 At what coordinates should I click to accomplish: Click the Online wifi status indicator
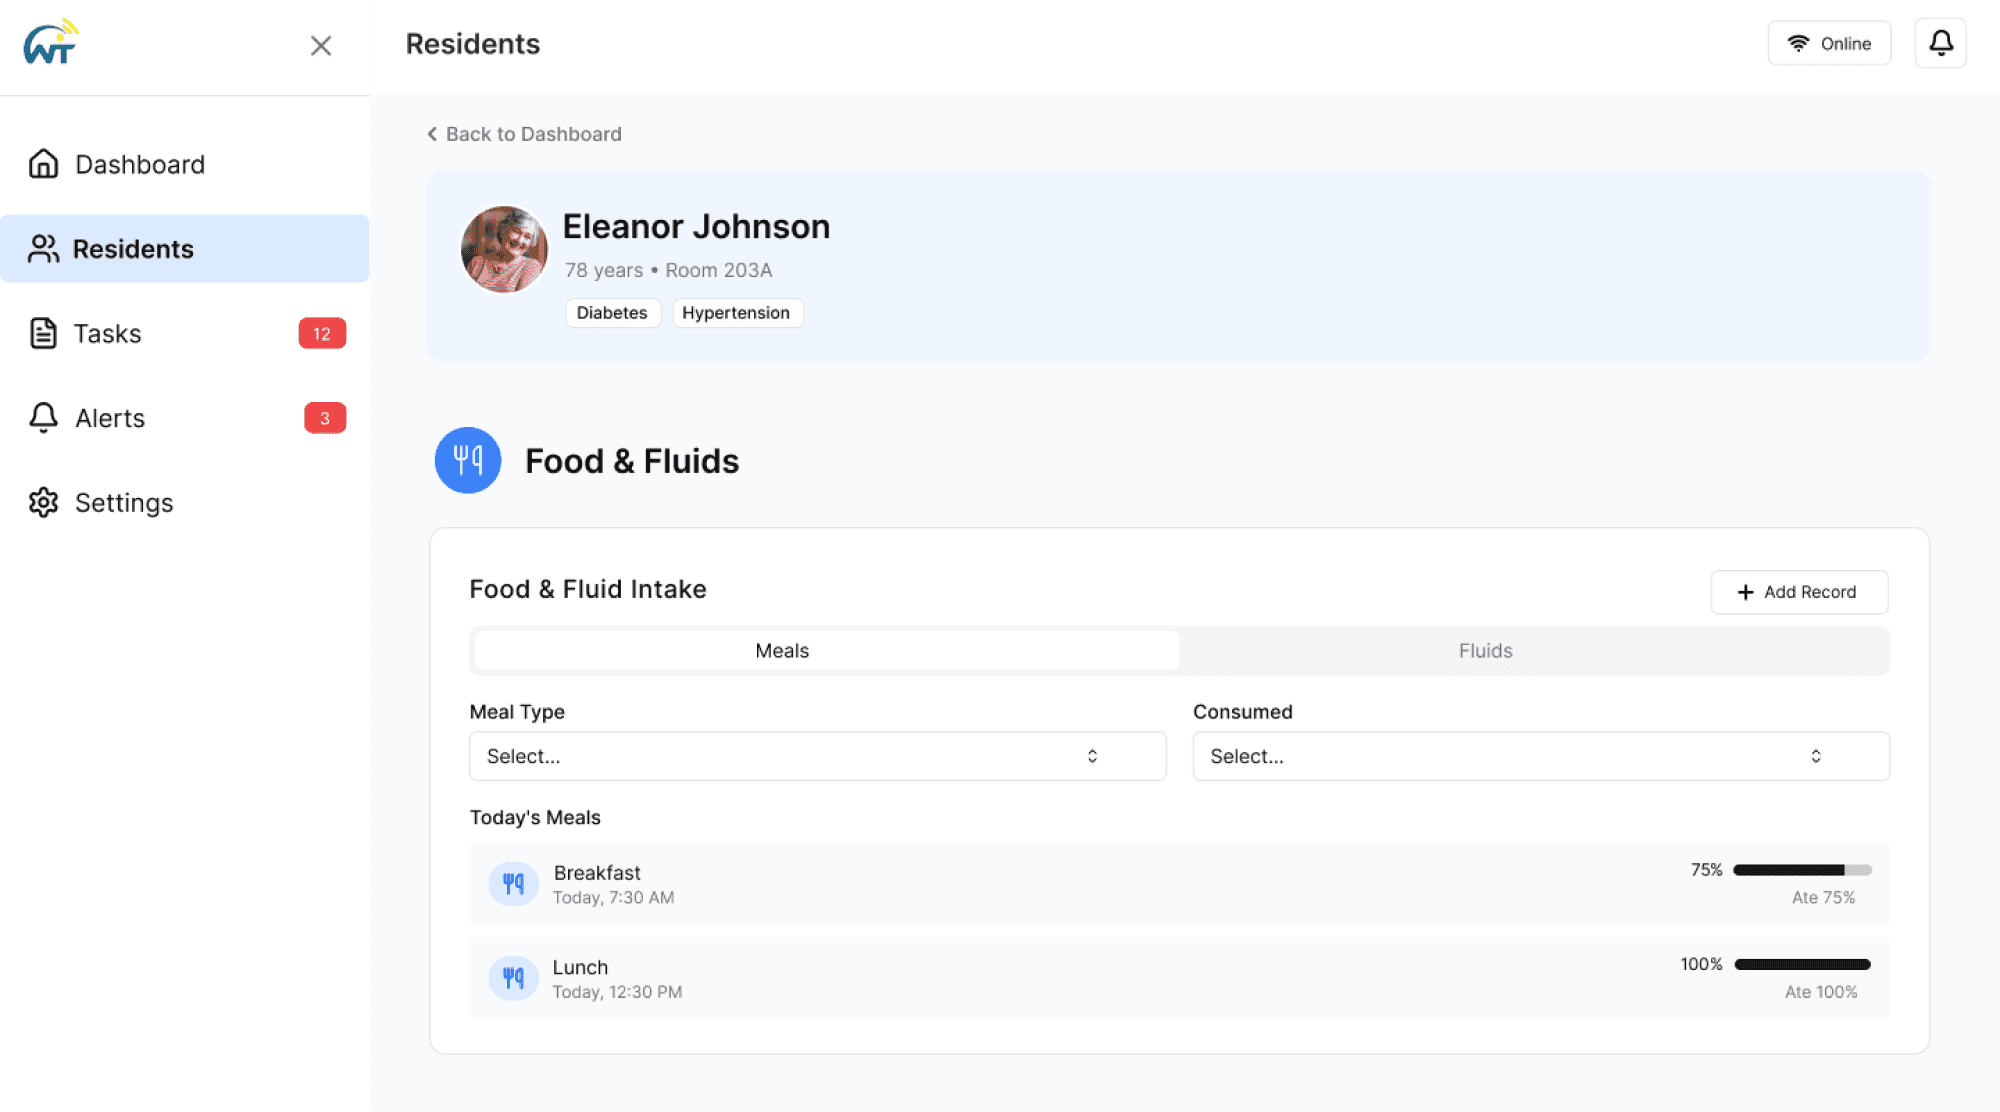1828,43
